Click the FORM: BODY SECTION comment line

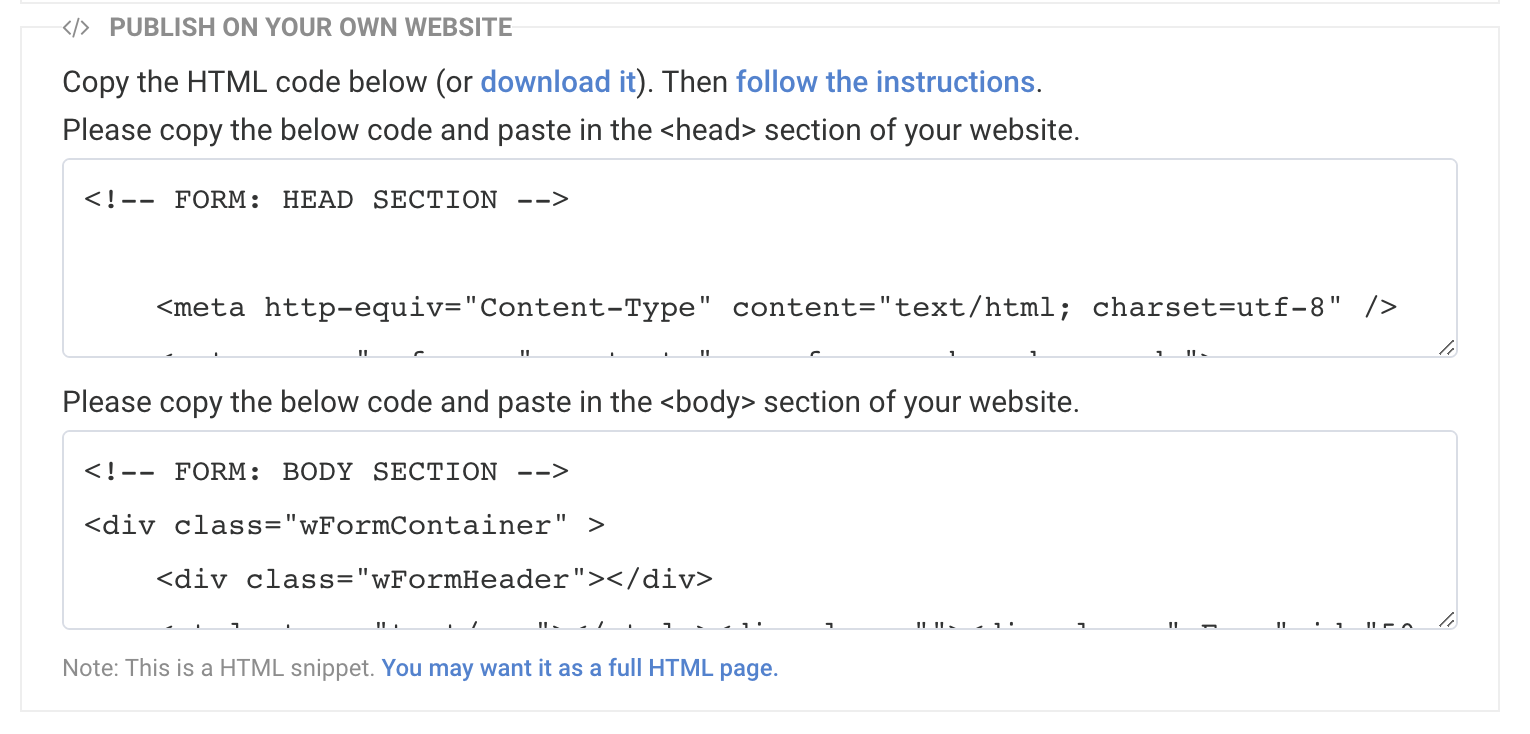click(x=326, y=472)
